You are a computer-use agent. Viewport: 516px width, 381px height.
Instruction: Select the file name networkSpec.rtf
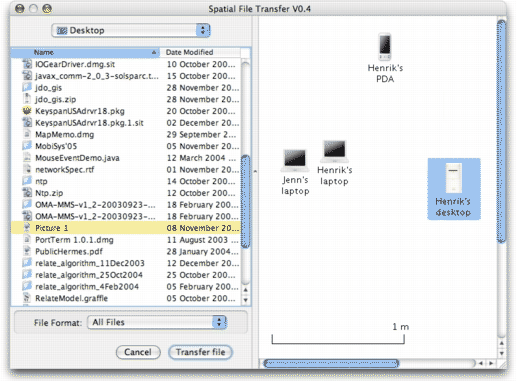65,170
